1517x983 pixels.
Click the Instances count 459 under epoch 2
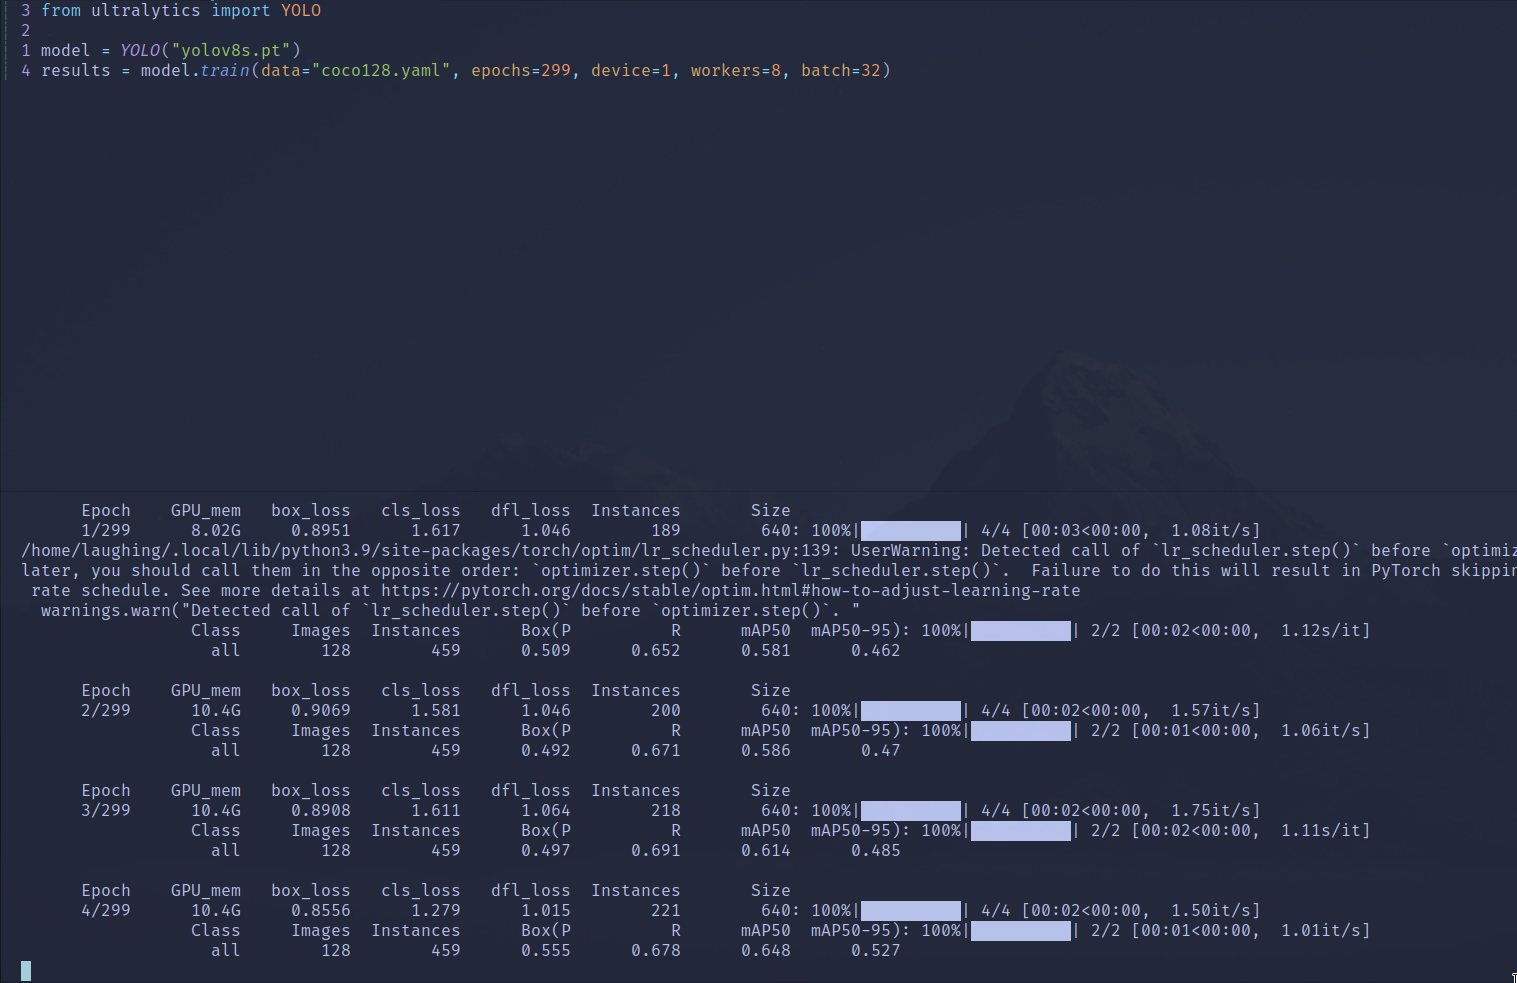tap(443, 750)
